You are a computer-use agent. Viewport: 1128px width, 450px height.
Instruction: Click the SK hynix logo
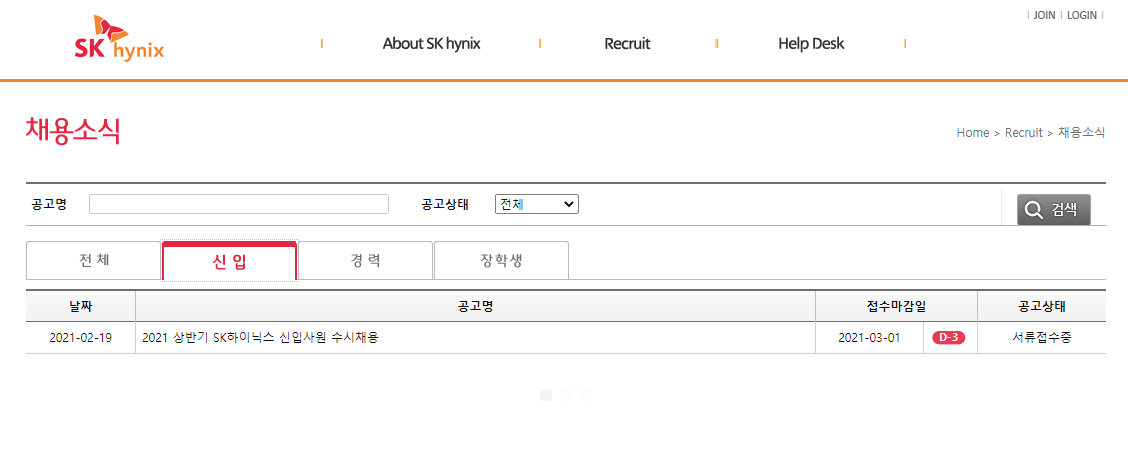point(119,38)
